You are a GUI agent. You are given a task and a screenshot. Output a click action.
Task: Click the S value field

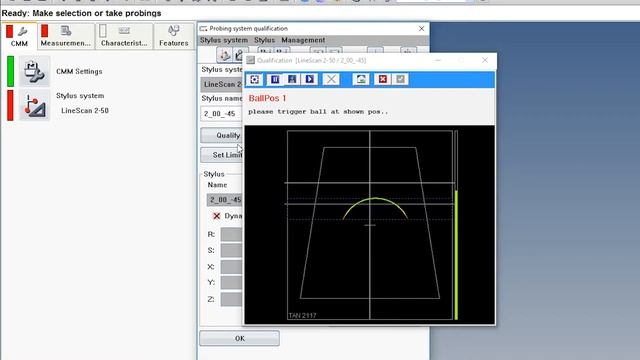point(232,250)
